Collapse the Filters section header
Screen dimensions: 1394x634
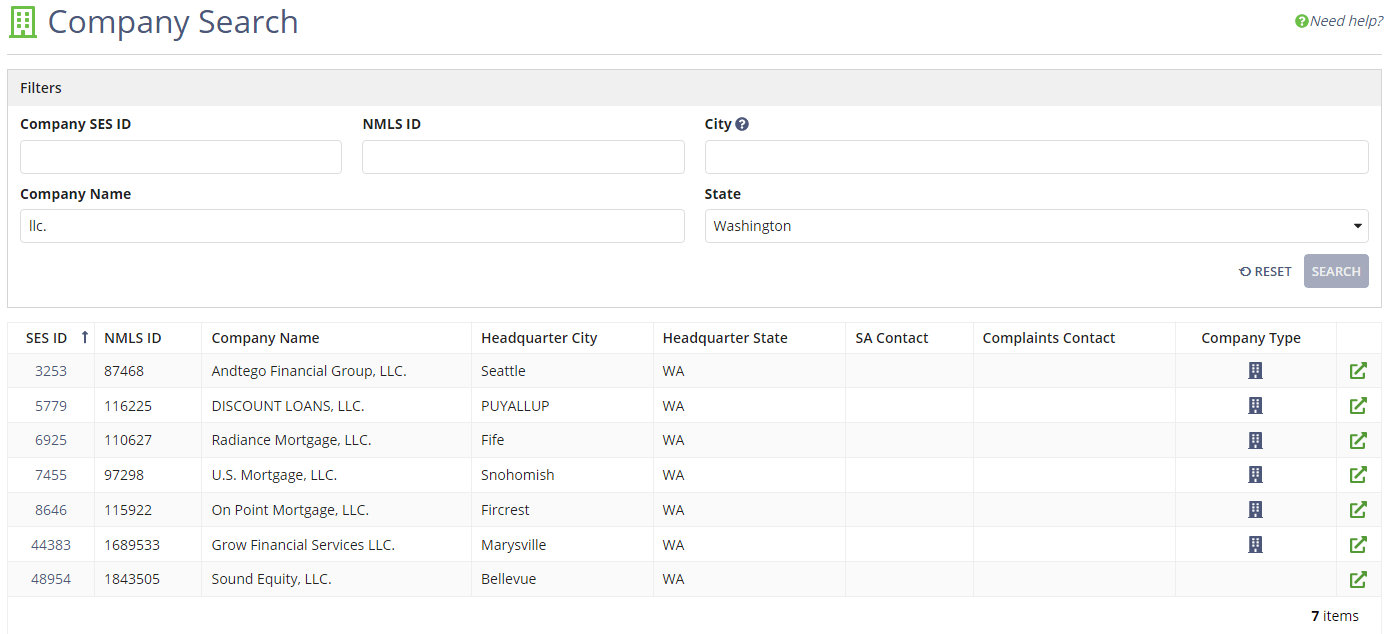[41, 87]
